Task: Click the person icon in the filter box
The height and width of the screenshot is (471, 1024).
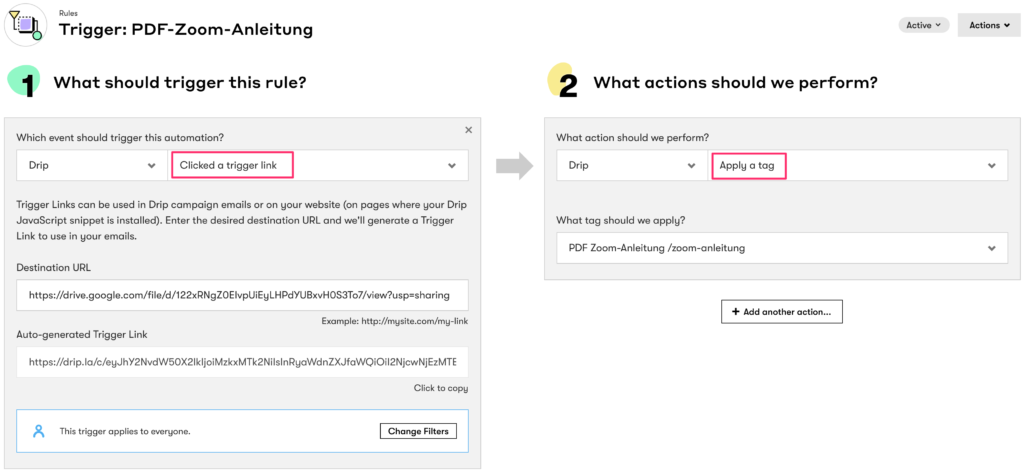Action: point(39,431)
